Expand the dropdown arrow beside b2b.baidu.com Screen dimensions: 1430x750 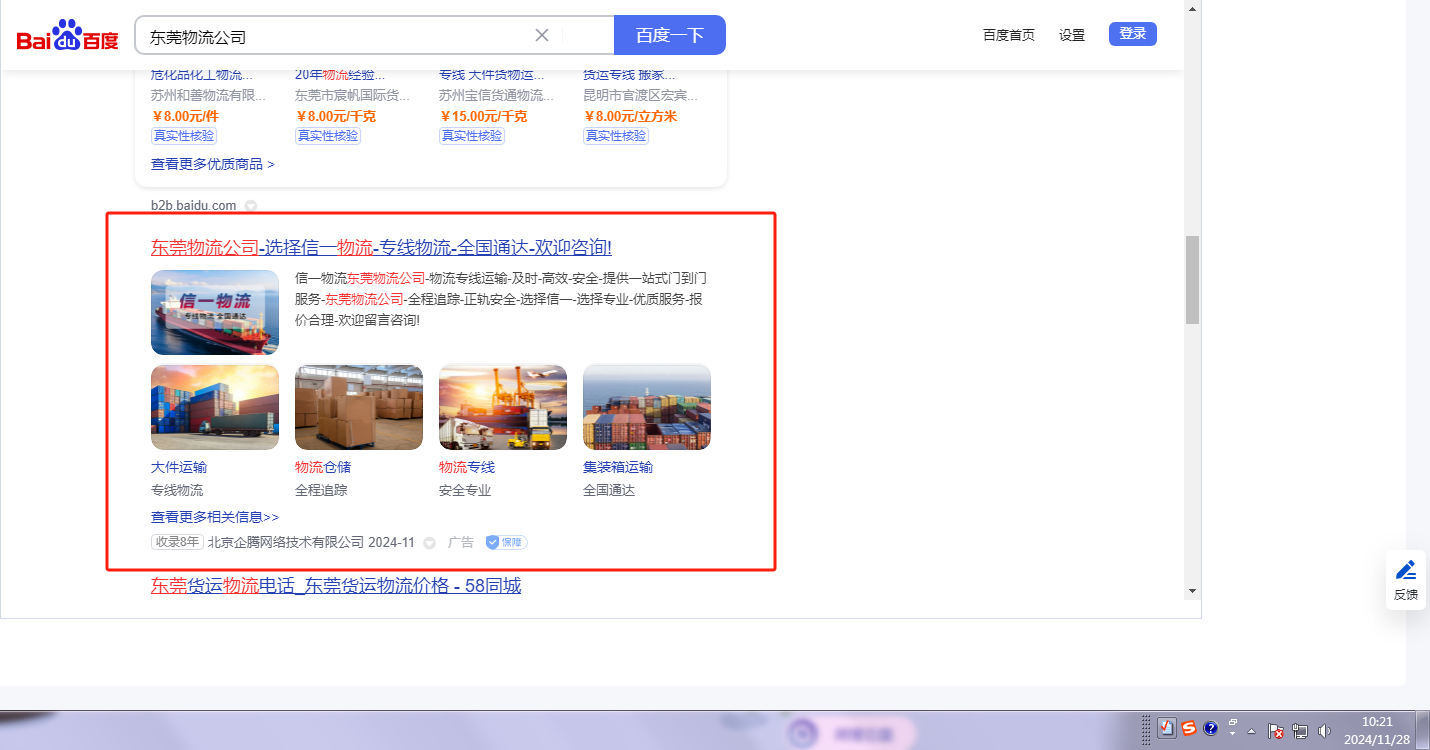tap(251, 206)
